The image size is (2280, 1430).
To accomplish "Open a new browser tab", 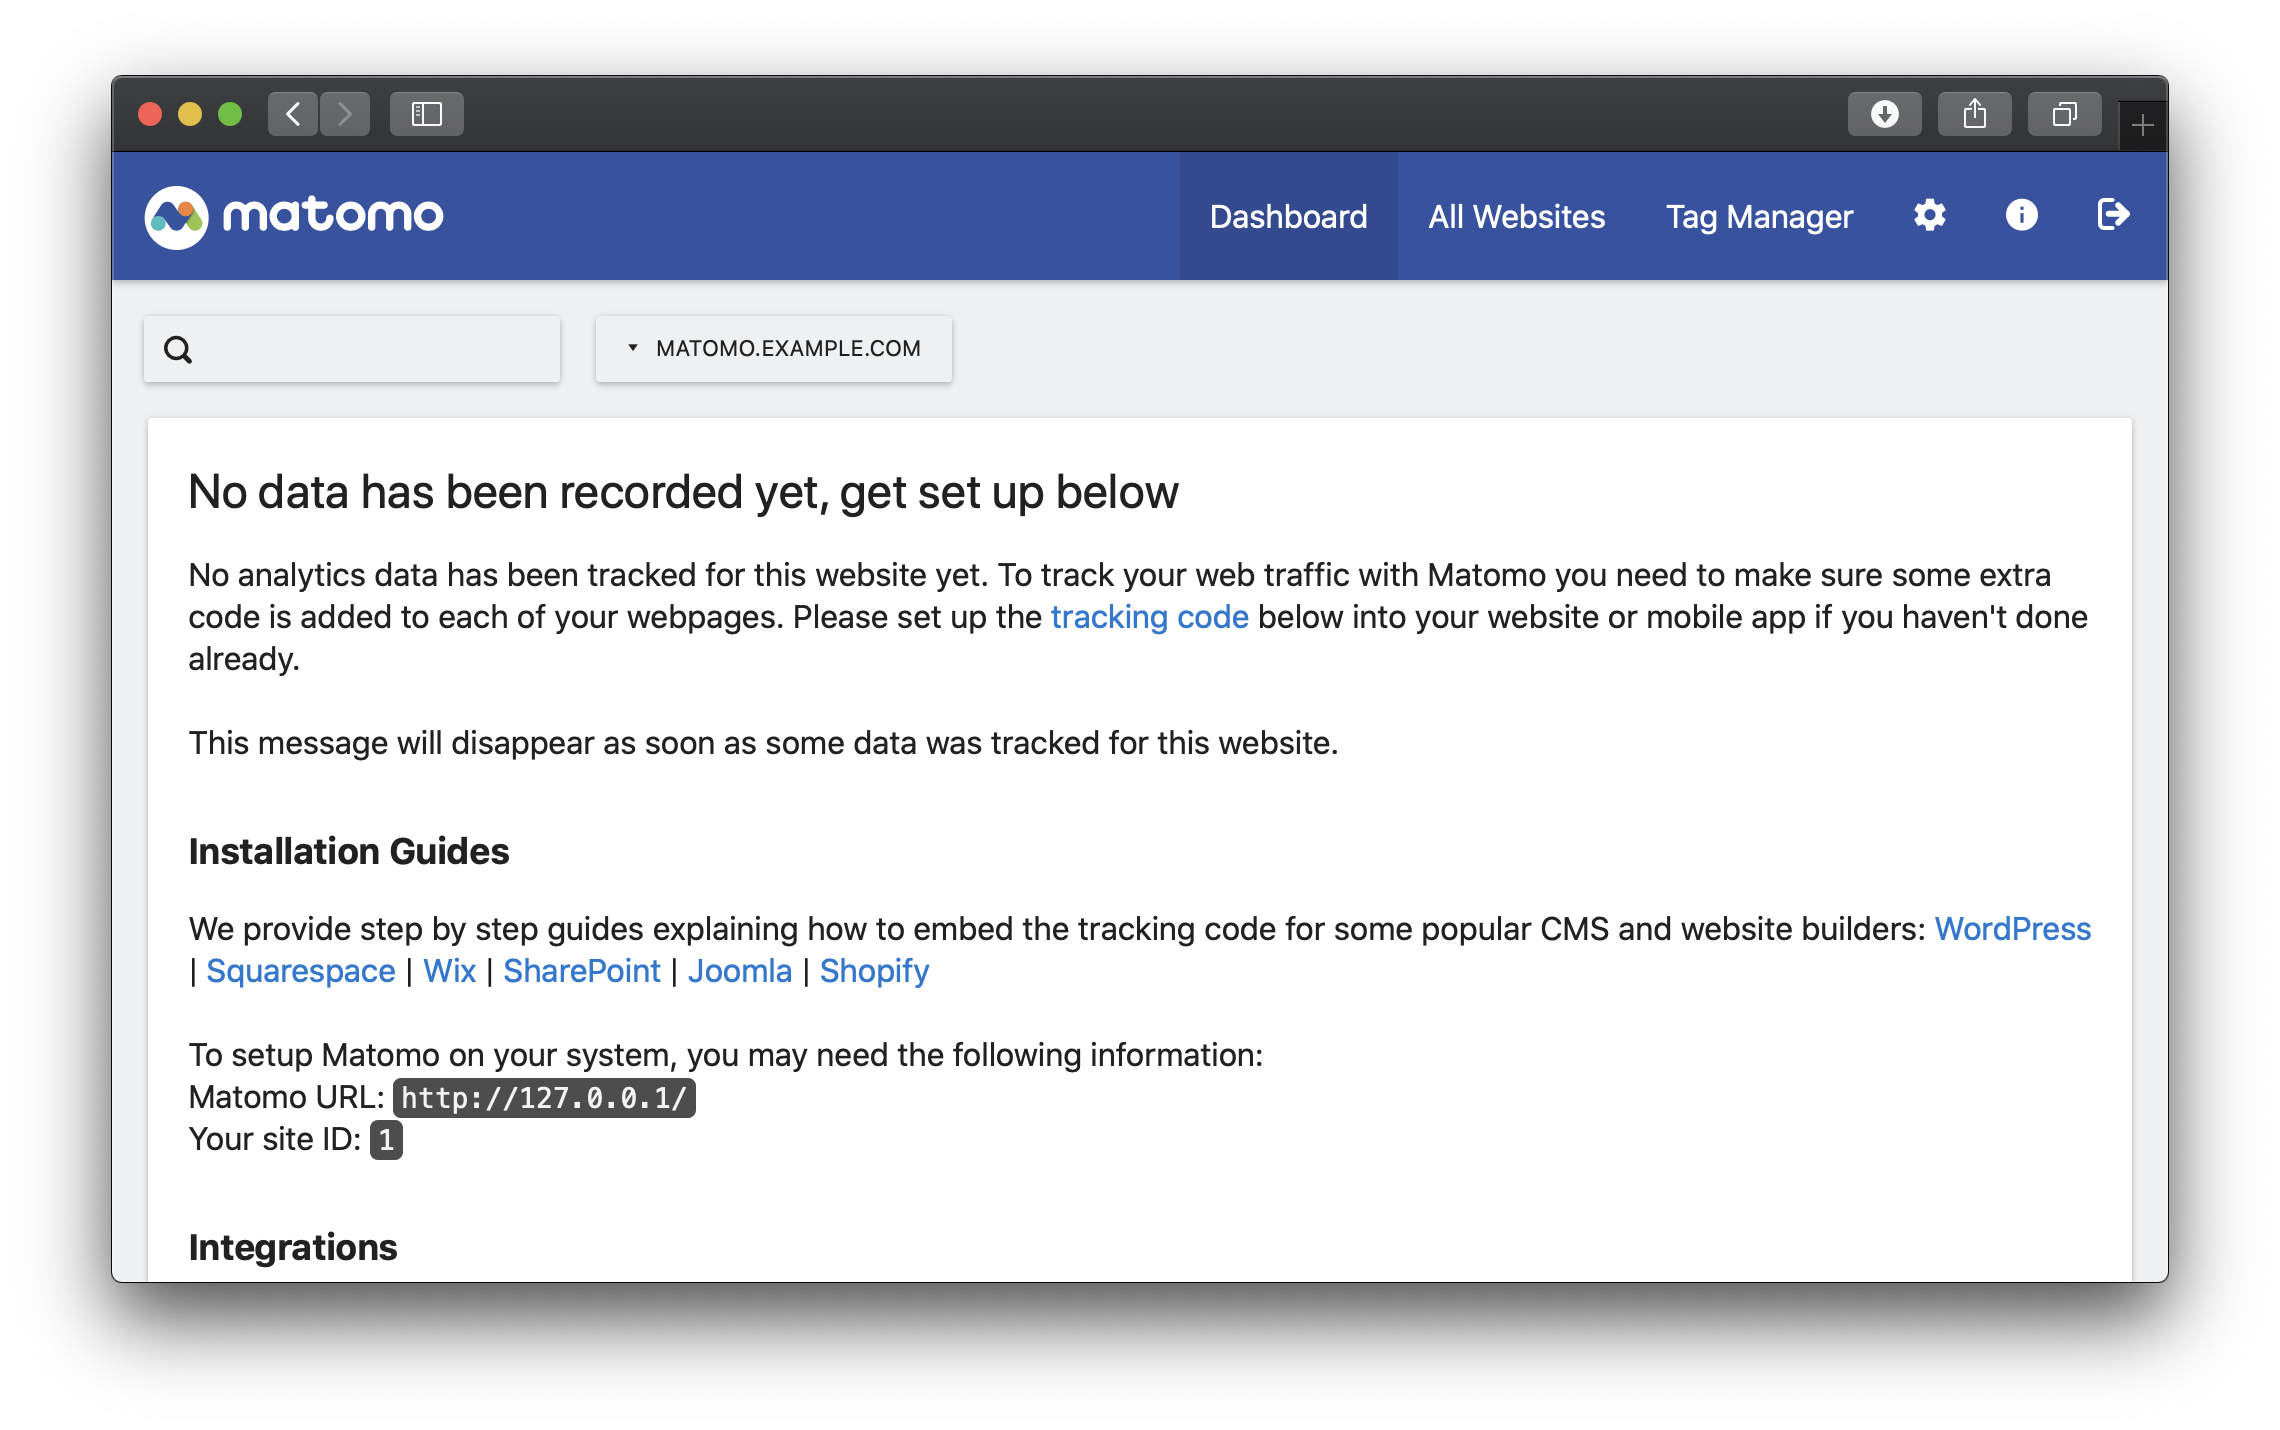I will [2142, 126].
